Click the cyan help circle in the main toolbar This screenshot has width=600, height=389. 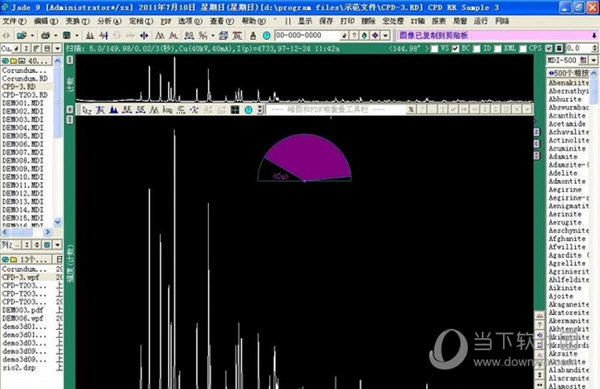coord(267,36)
